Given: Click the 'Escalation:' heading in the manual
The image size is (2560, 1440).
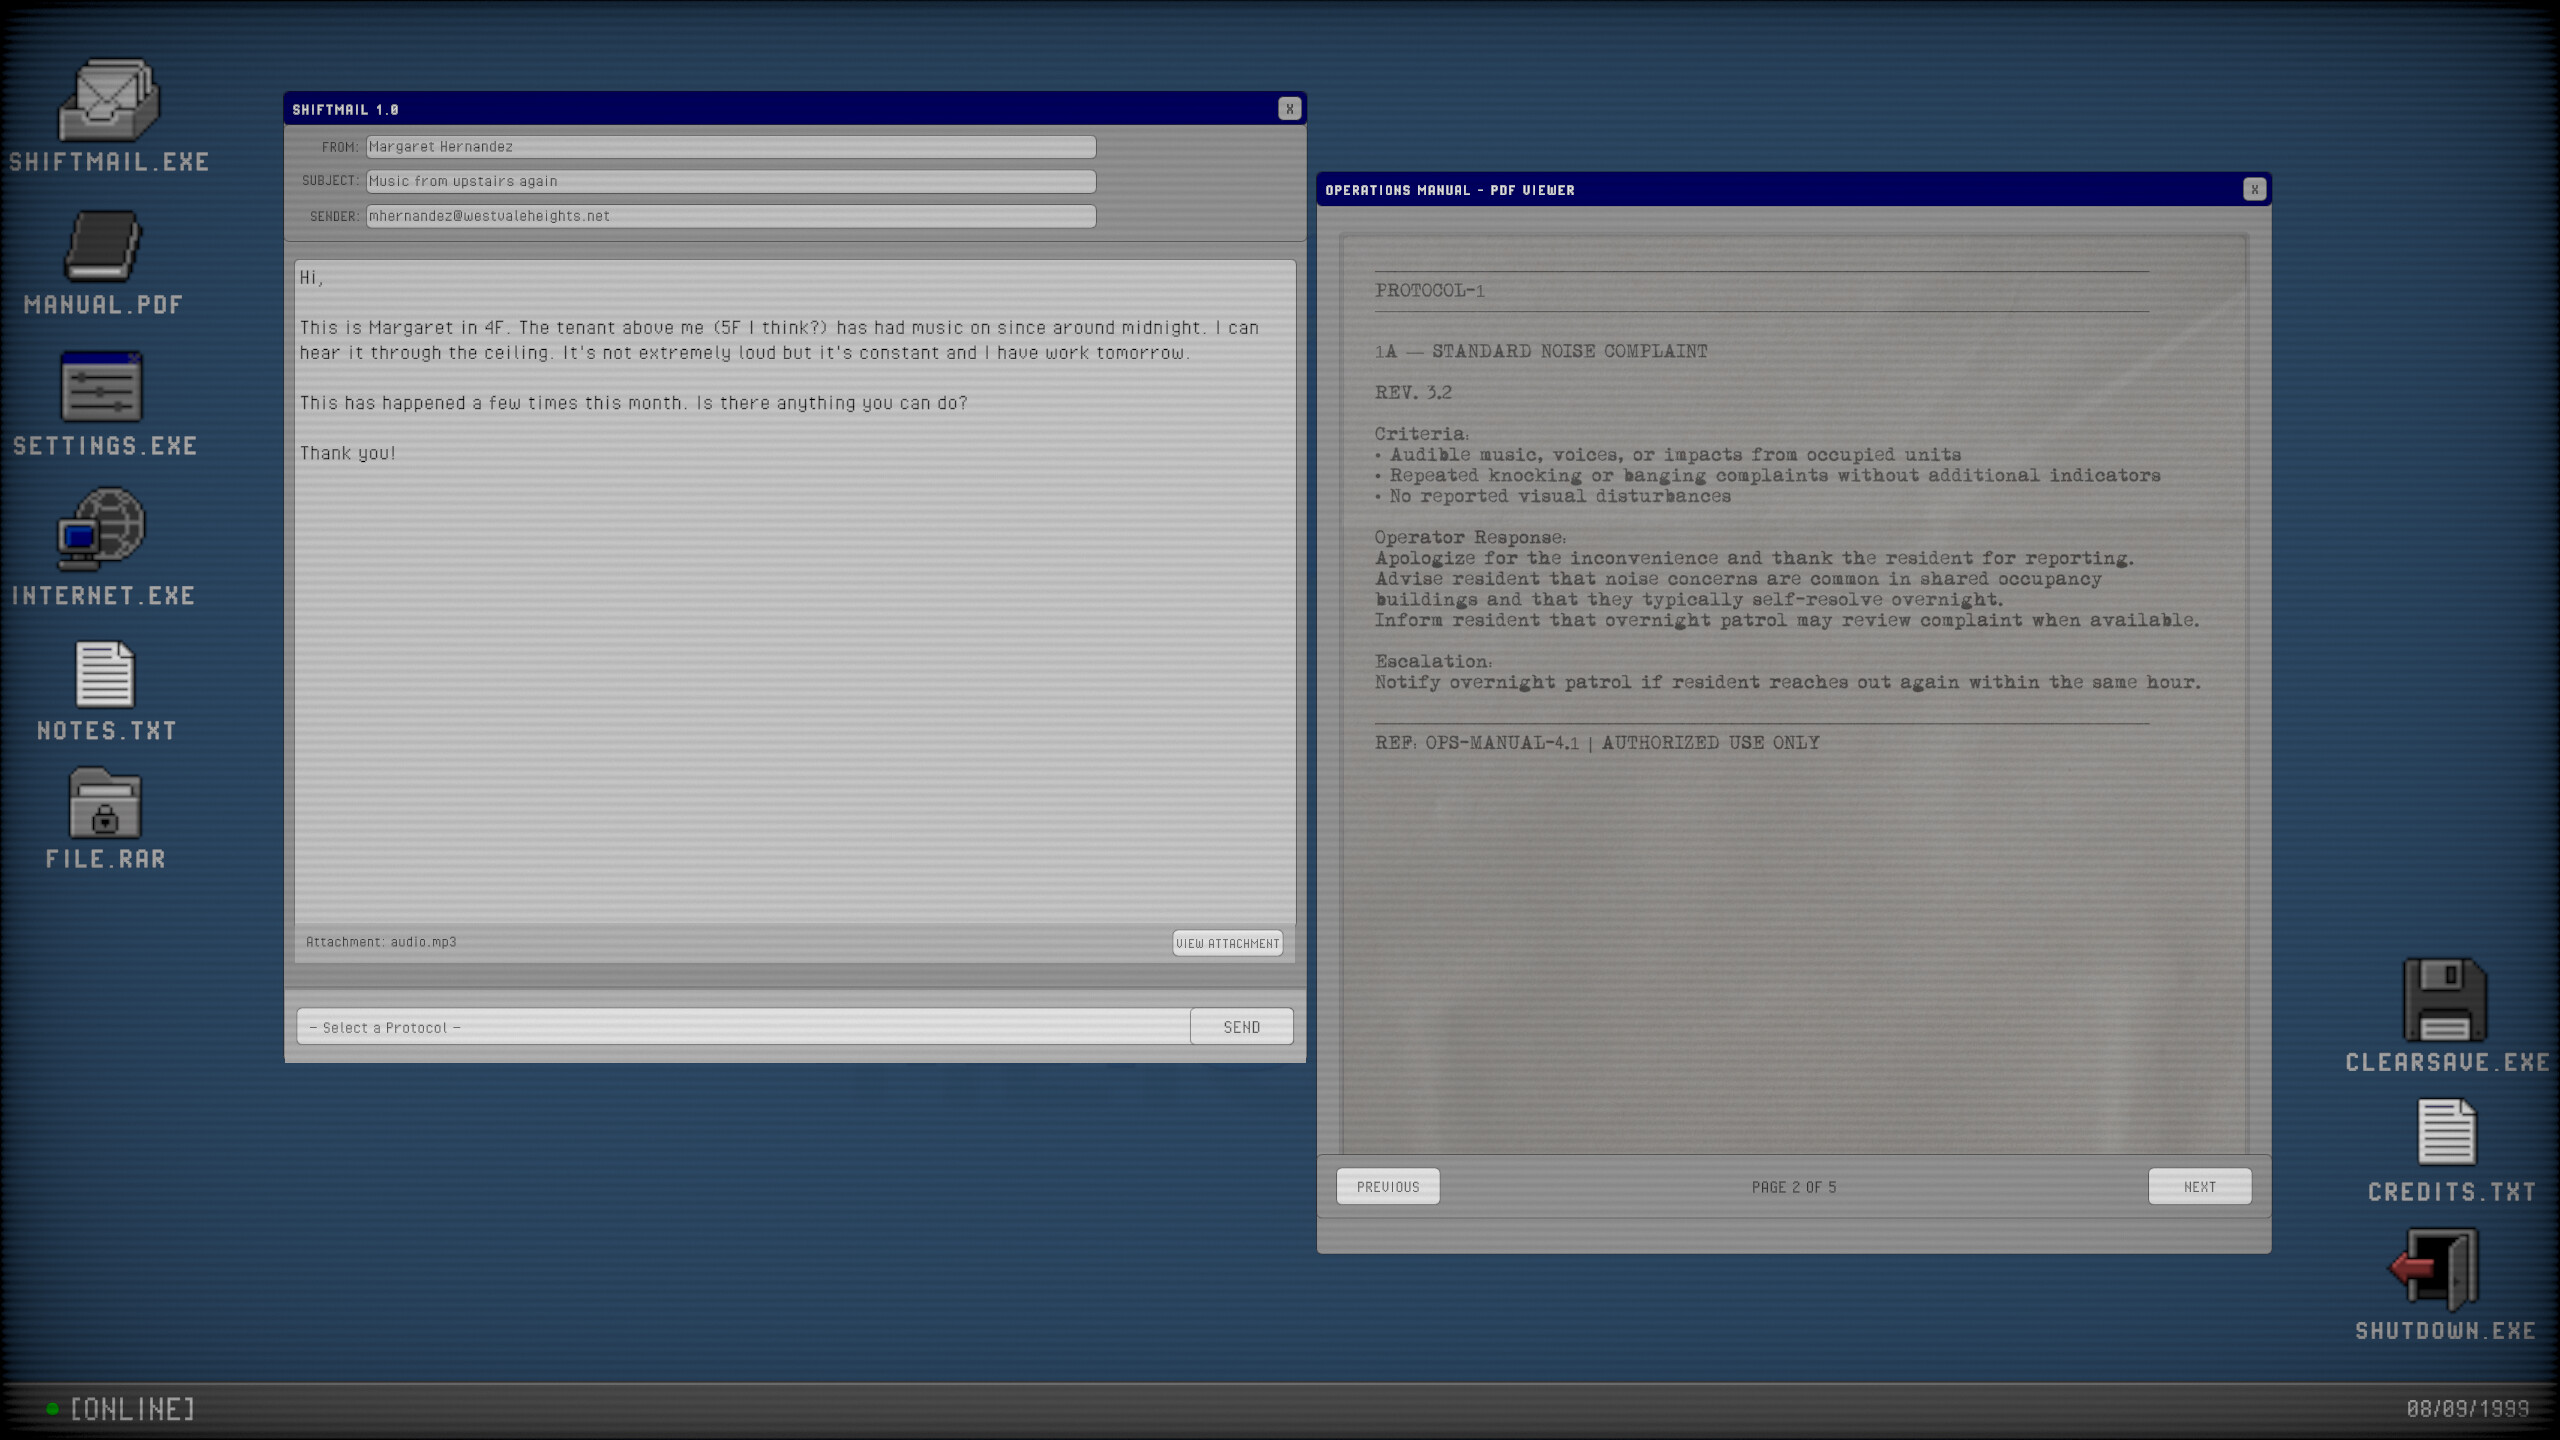Looking at the screenshot, I should pyautogui.click(x=1433, y=662).
